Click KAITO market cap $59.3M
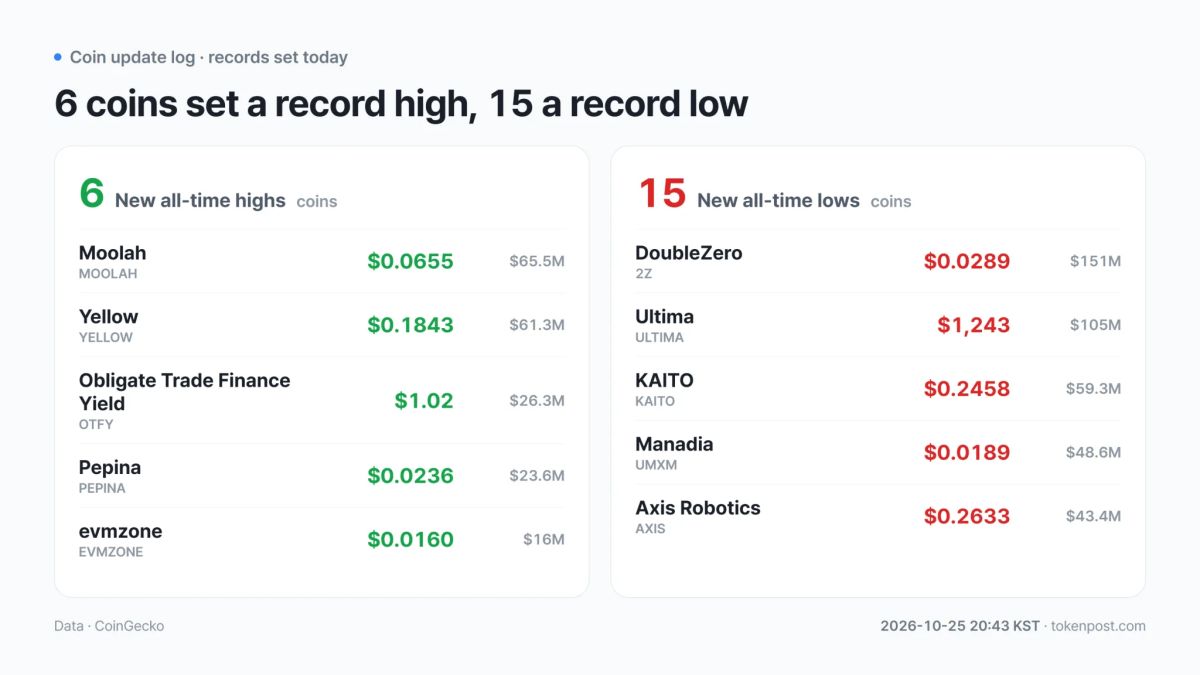1200x675 pixels. pos(1093,389)
